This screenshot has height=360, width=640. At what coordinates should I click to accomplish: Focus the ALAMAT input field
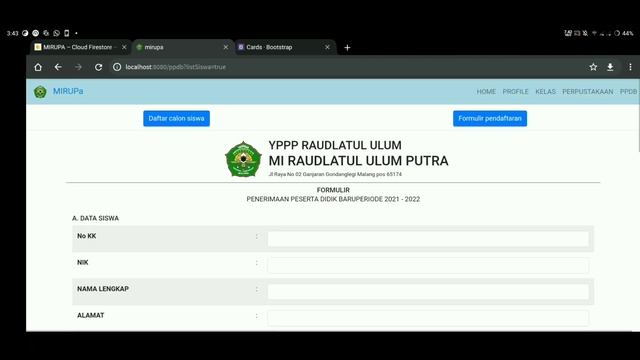coord(428,318)
